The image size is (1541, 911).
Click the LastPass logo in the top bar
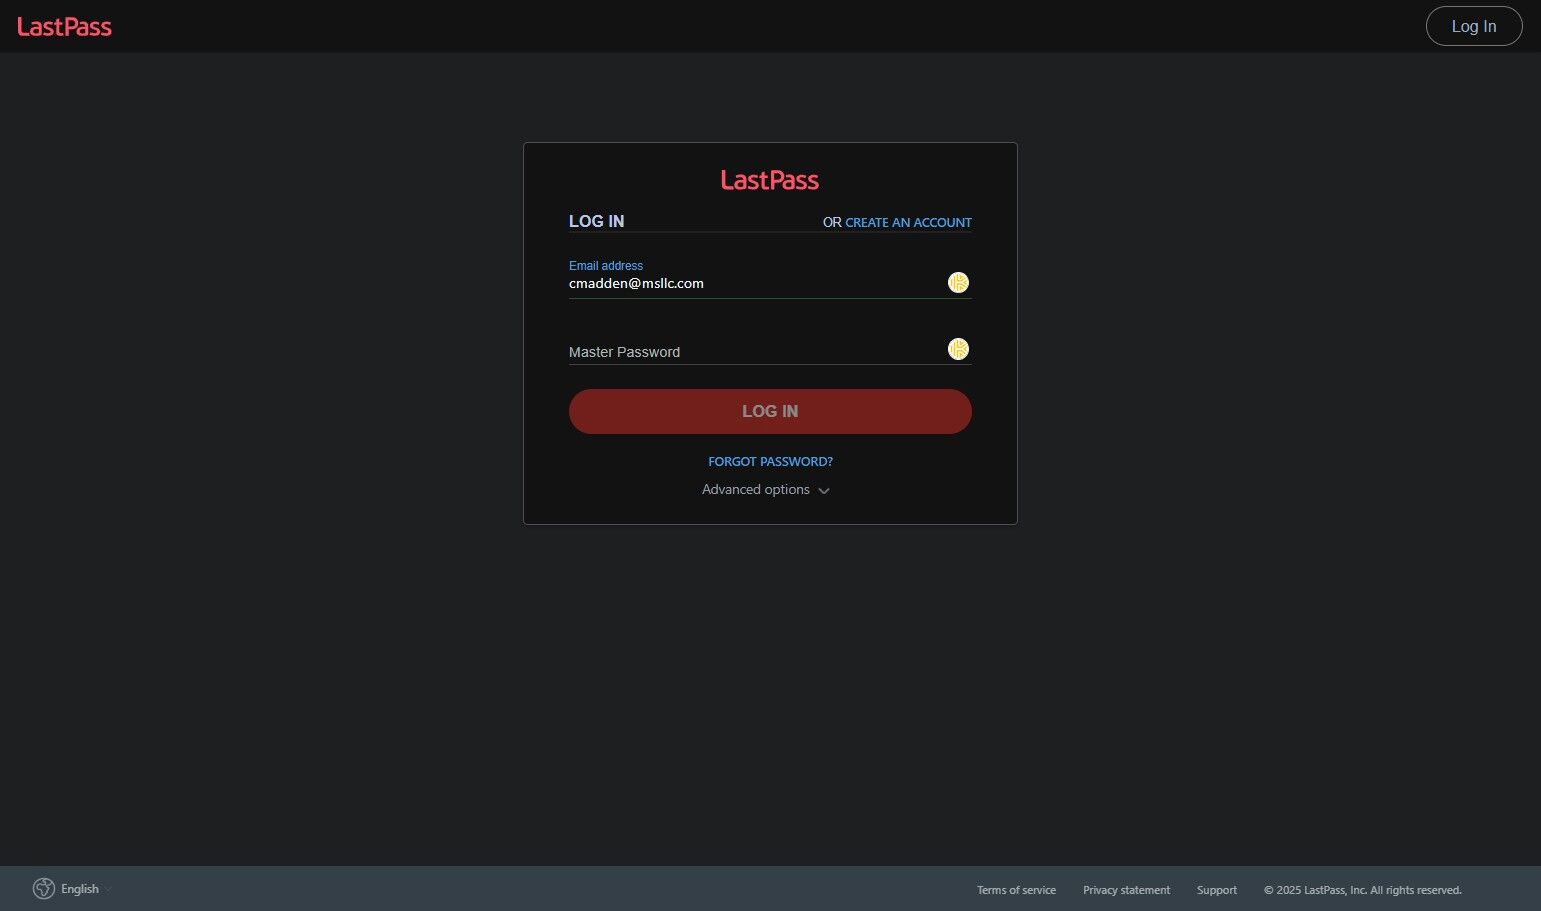point(64,27)
